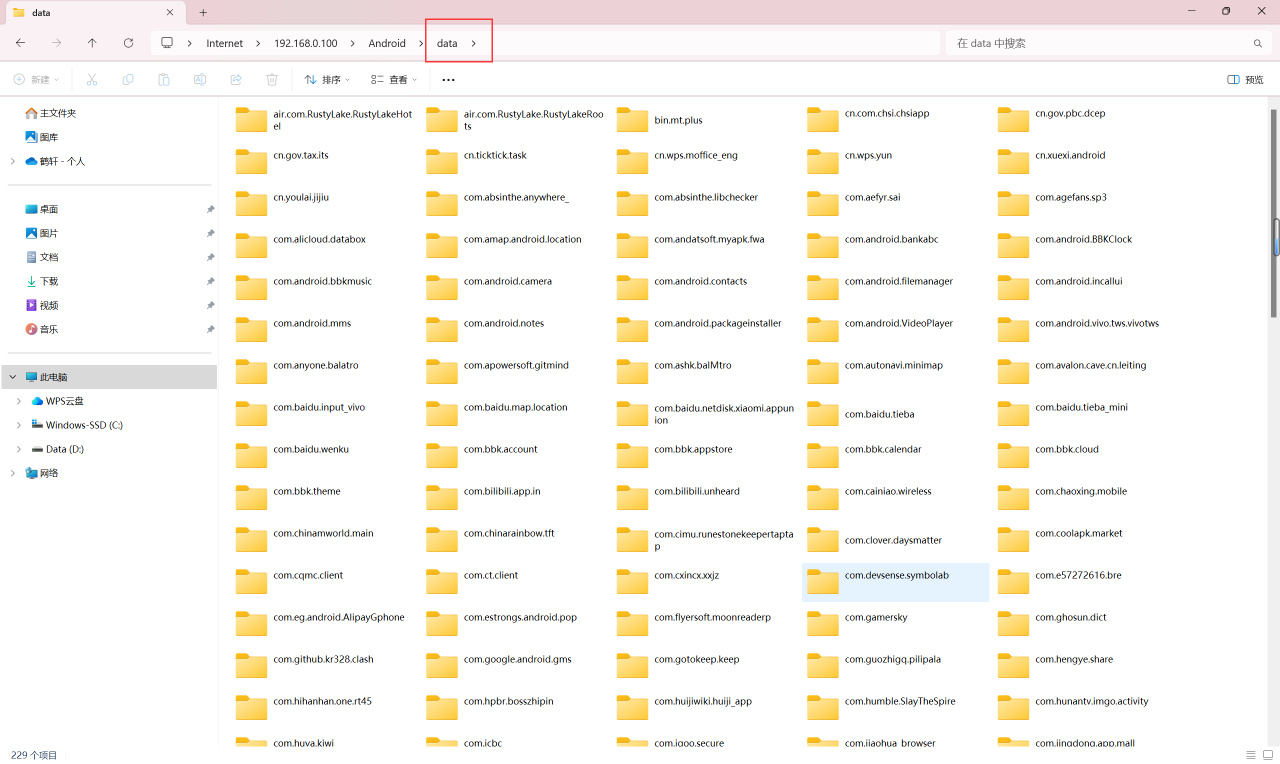Select the bin.mt.plus folder
The width and height of the screenshot is (1280, 764).
click(706, 120)
